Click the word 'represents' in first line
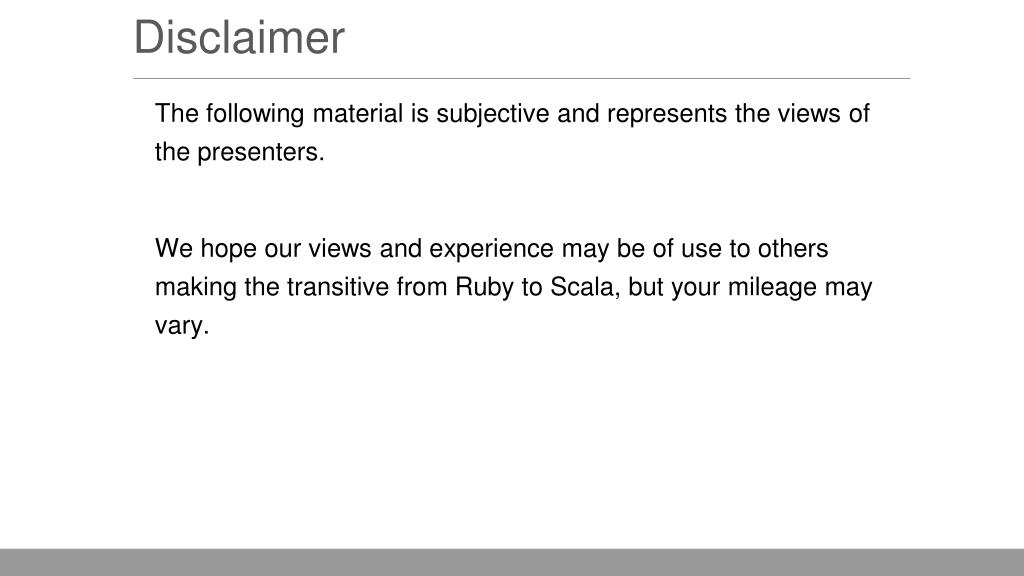This screenshot has width=1024, height=576. click(x=667, y=115)
